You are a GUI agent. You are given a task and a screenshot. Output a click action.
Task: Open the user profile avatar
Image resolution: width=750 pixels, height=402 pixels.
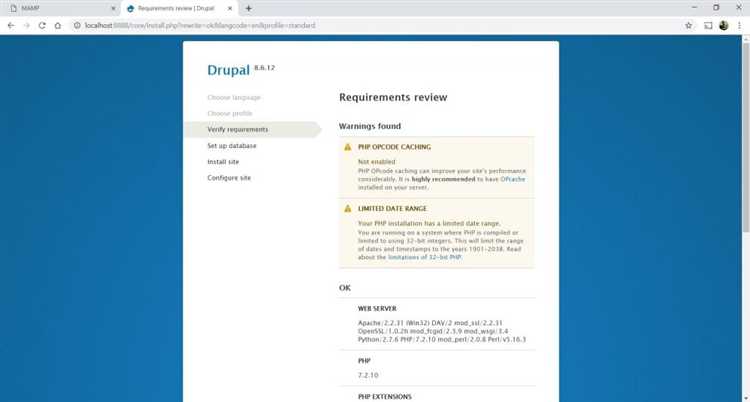coord(724,25)
